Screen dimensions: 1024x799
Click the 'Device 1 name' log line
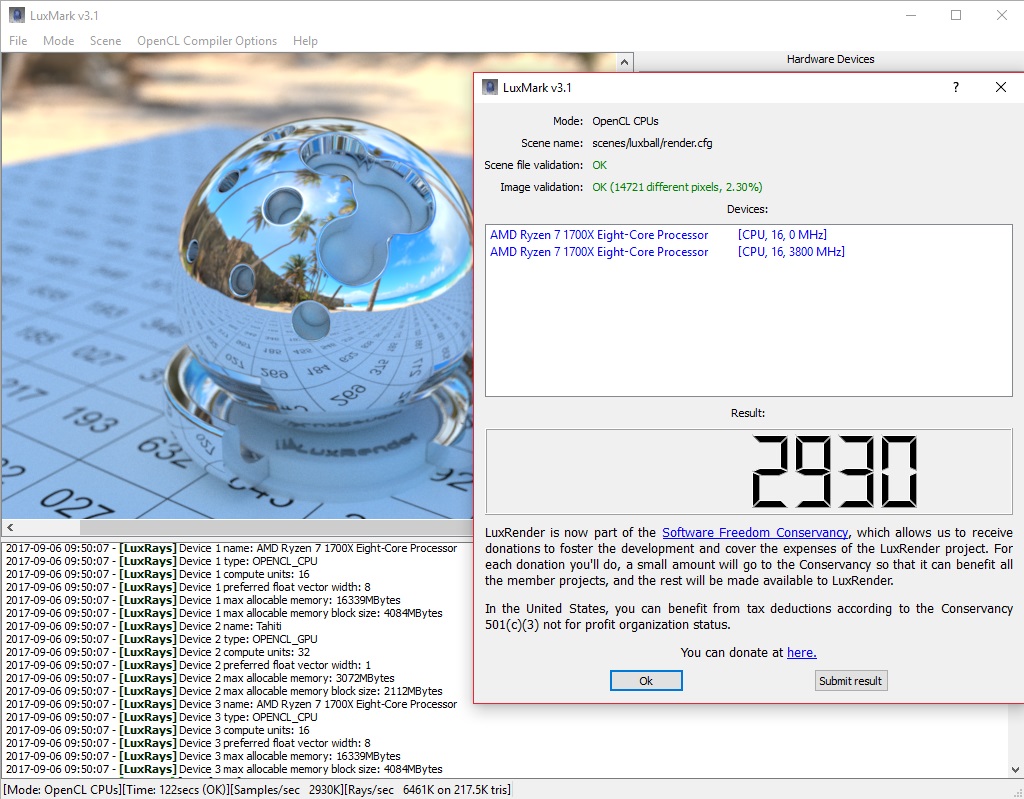pyautogui.click(x=231, y=548)
